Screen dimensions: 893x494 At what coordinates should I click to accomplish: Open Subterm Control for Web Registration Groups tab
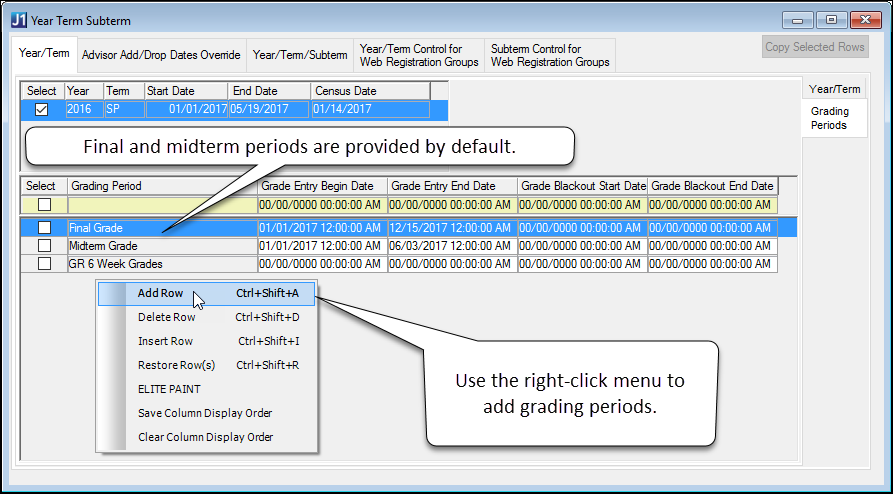pos(550,55)
